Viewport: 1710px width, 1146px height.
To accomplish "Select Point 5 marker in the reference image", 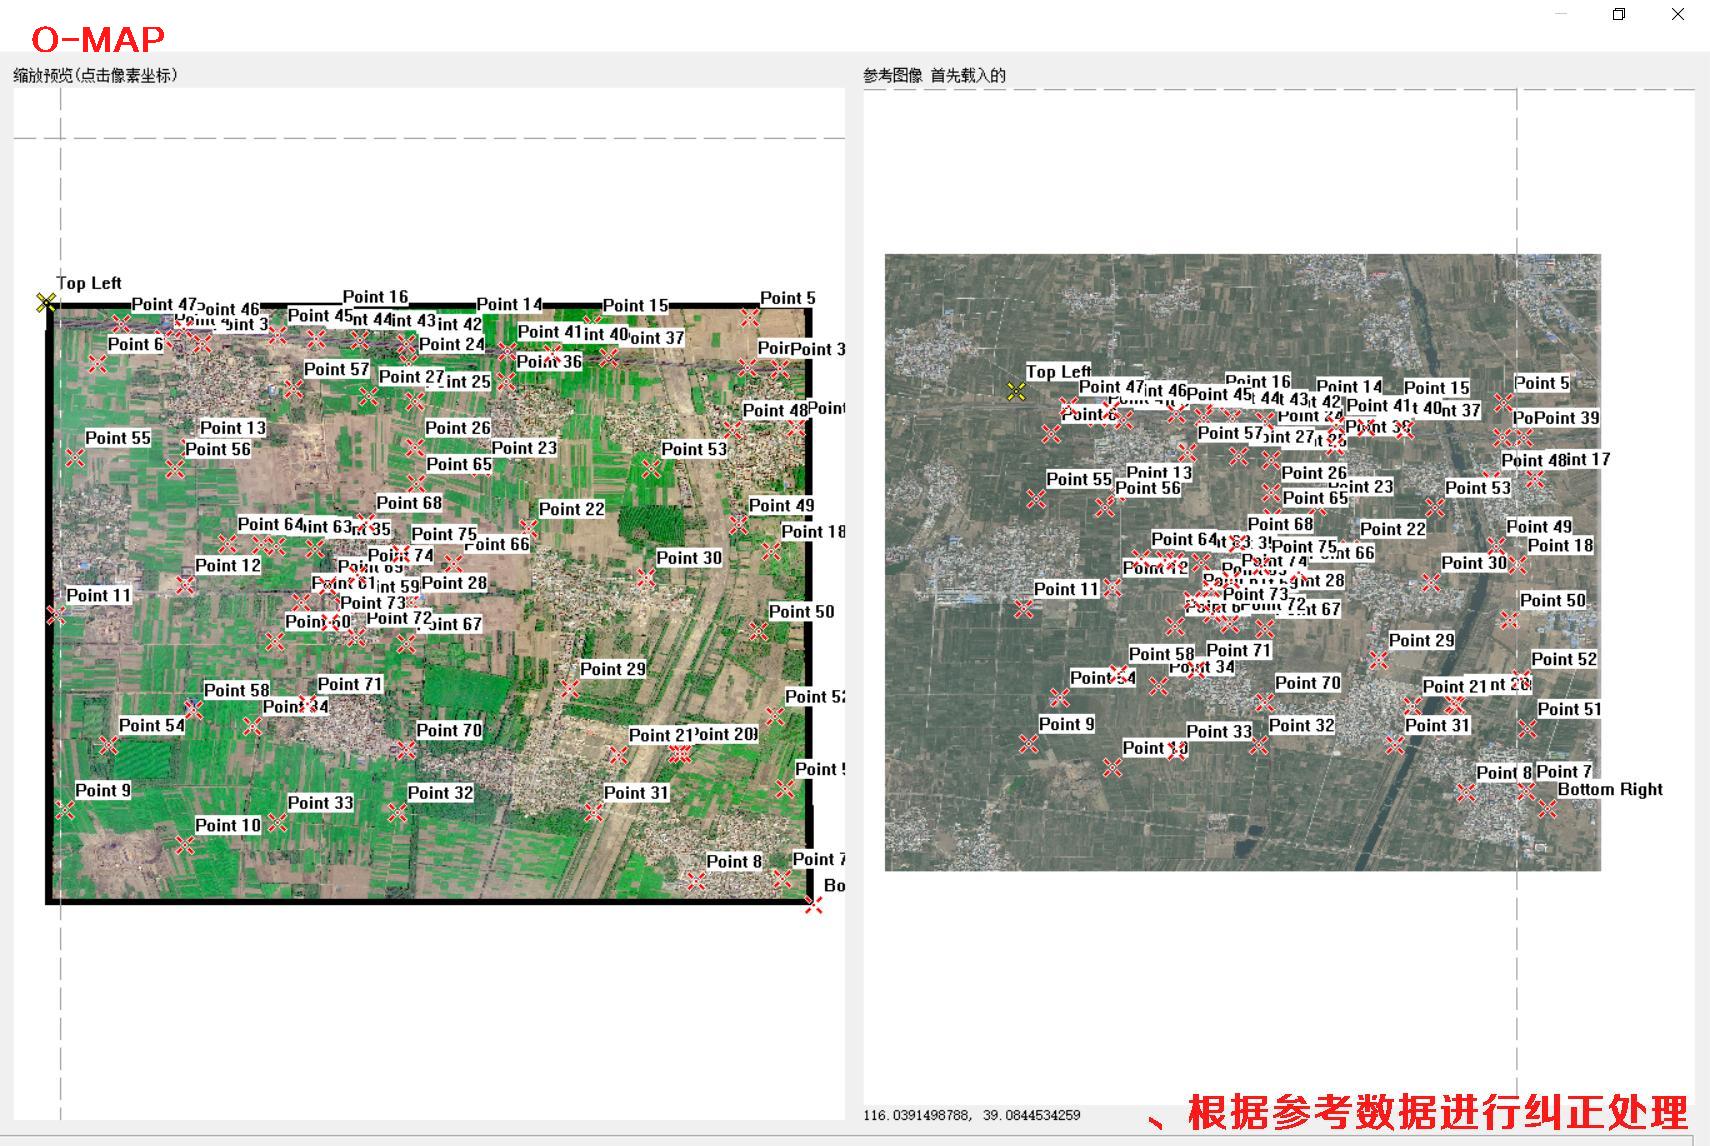I will point(1504,402).
